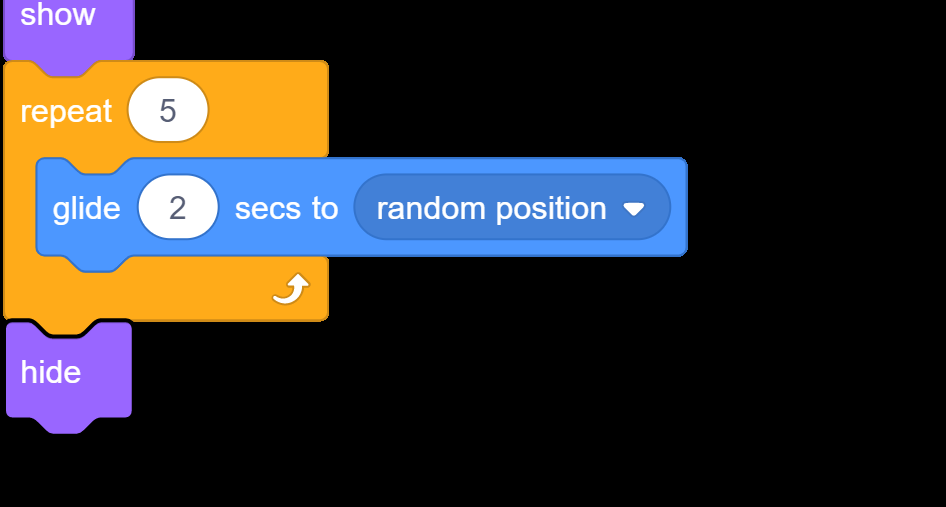This screenshot has width=946, height=507.
Task: Click the word repeat on orange block
Action: pyautogui.click(x=66, y=112)
